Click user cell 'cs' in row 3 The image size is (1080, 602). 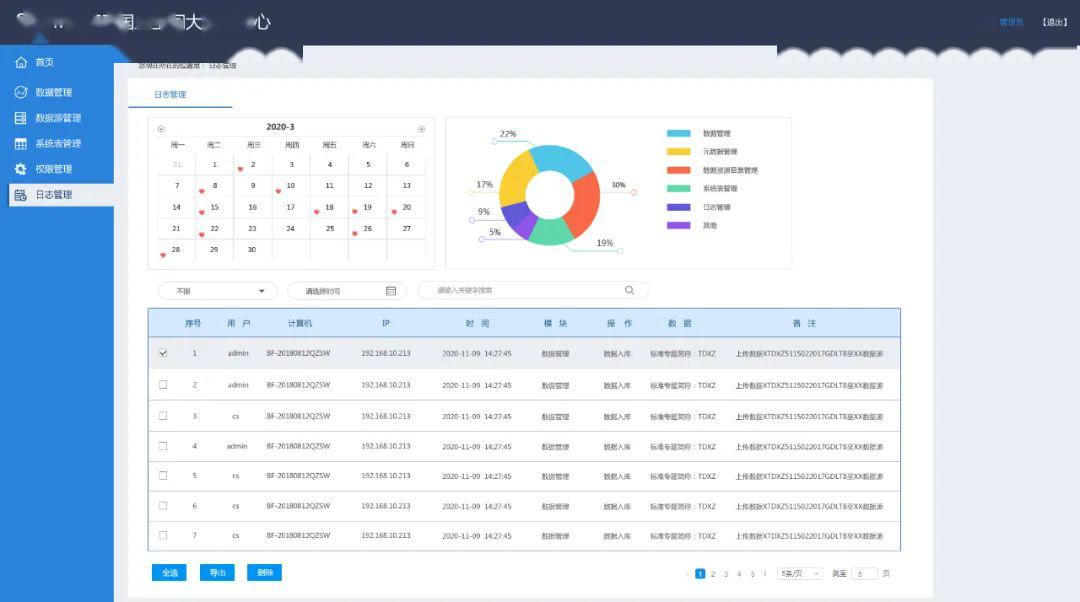(236, 416)
